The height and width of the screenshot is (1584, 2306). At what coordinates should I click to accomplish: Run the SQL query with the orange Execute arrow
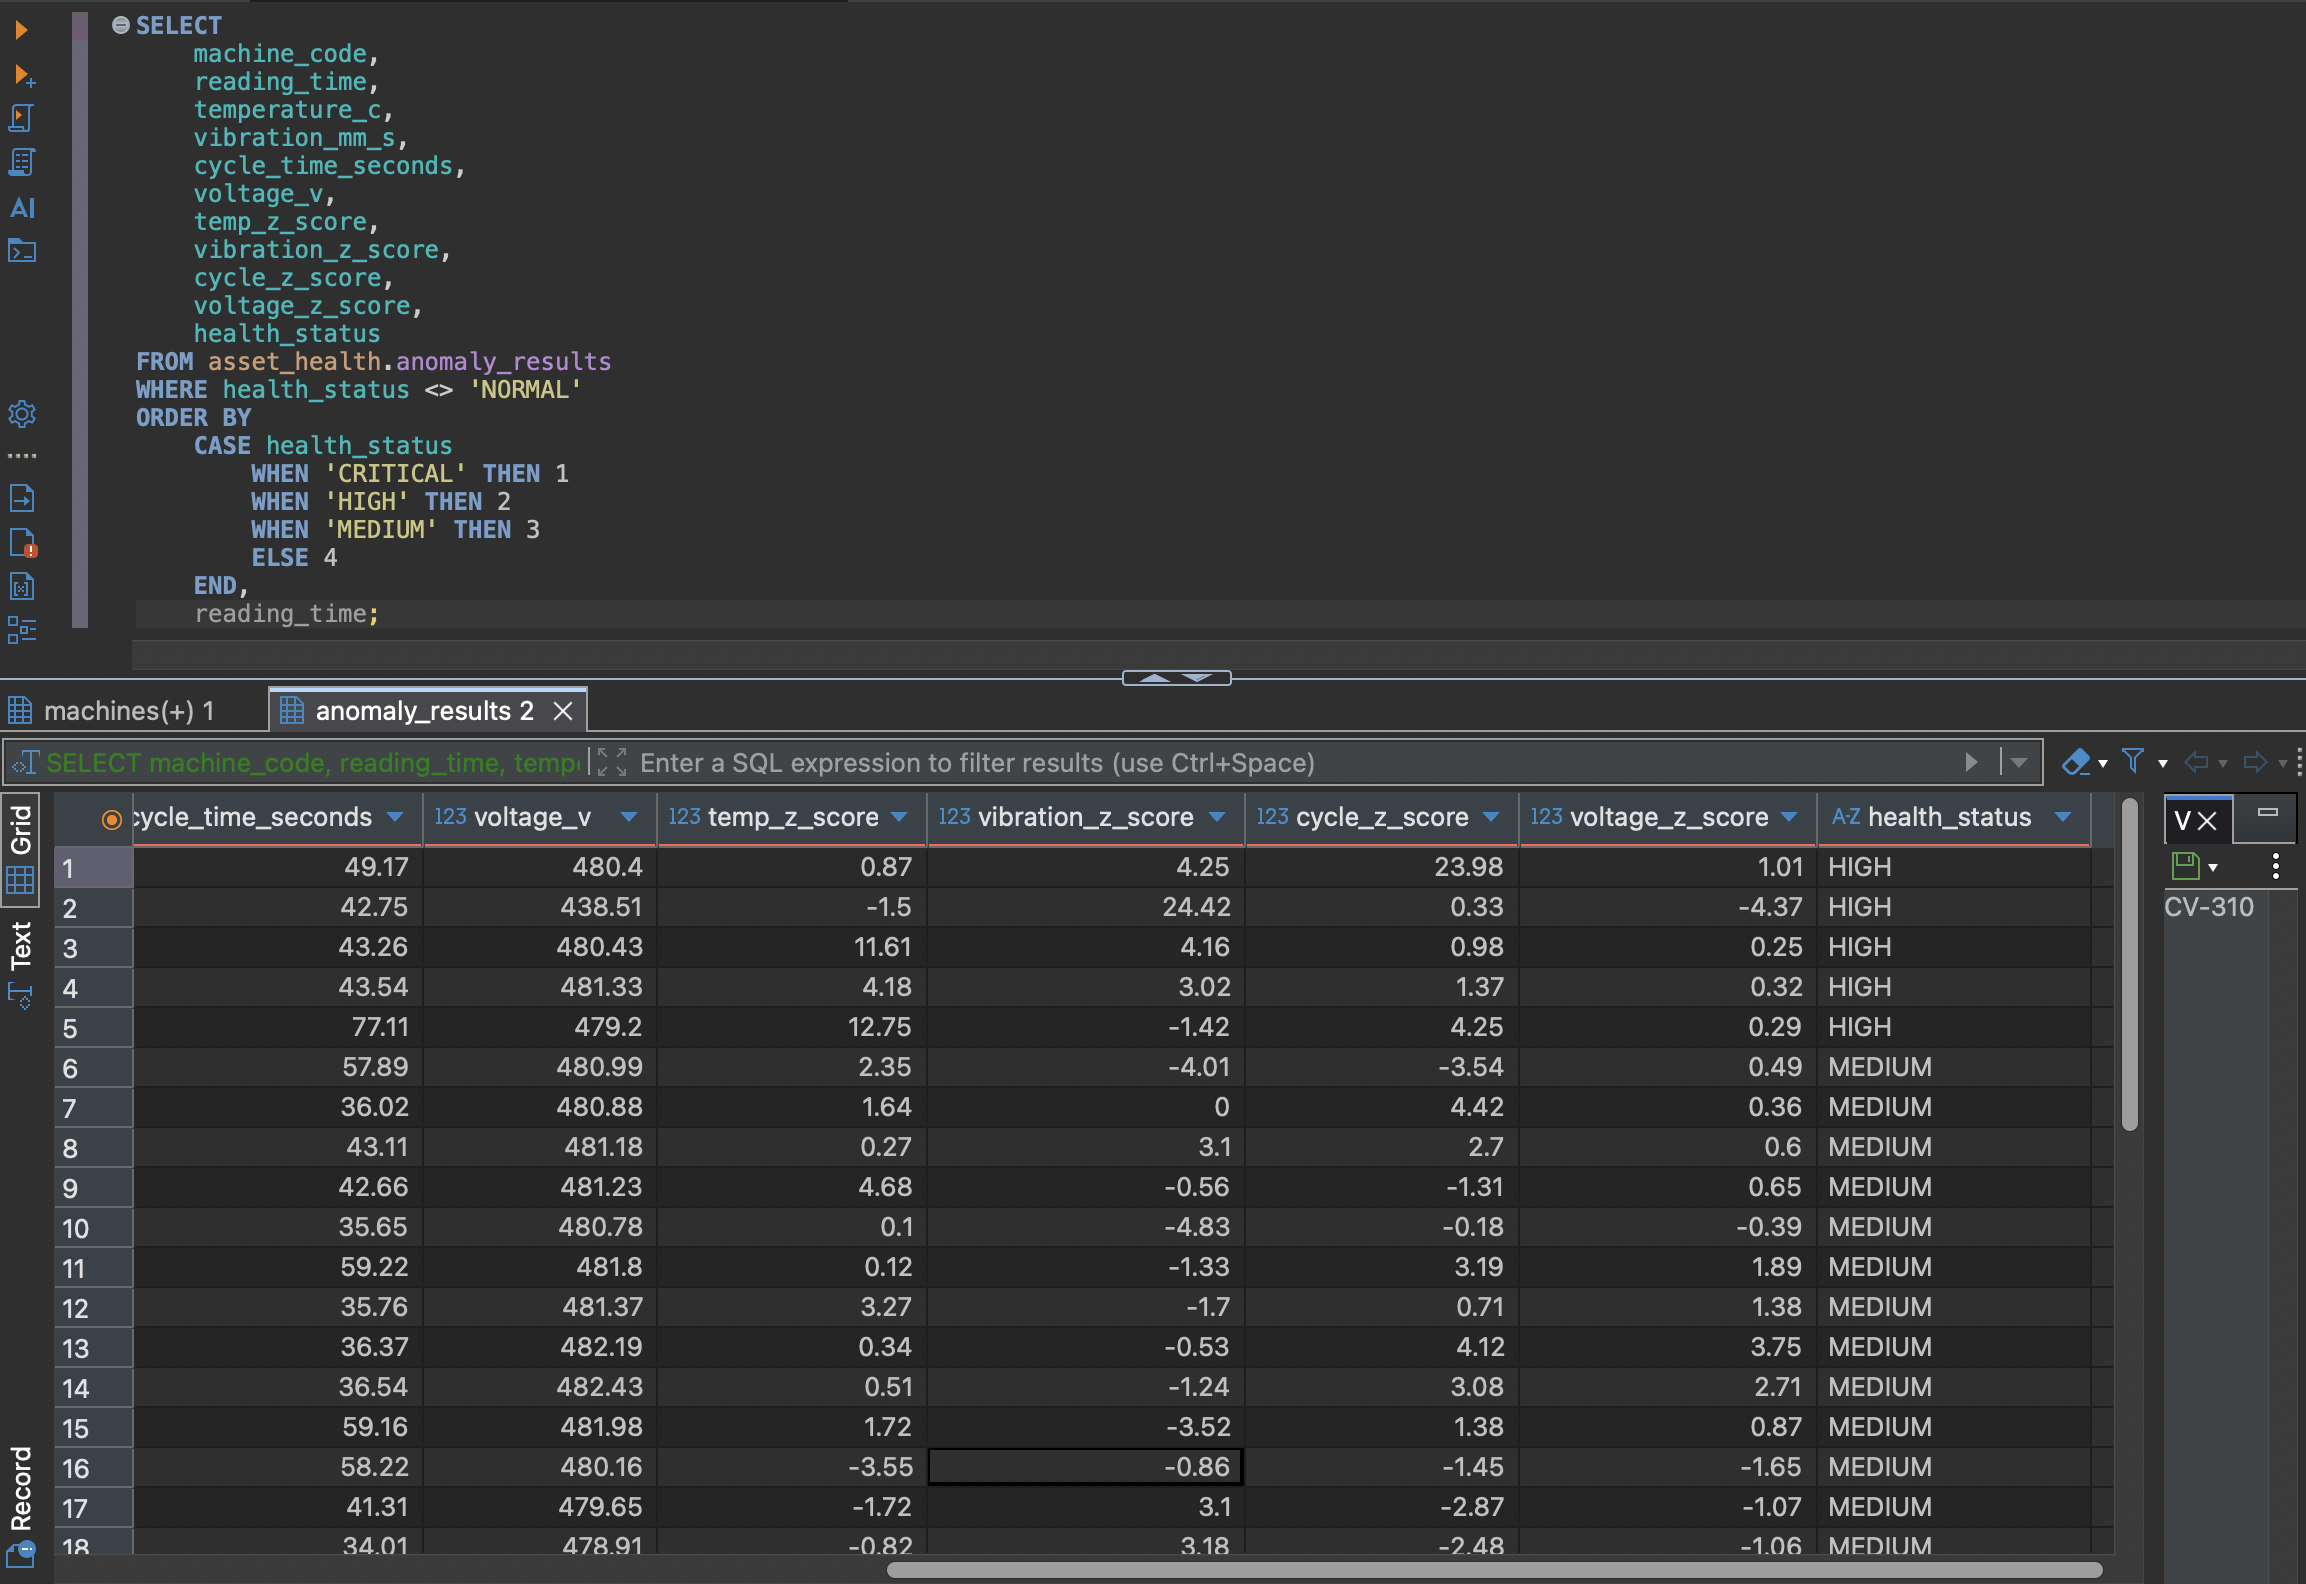(21, 30)
